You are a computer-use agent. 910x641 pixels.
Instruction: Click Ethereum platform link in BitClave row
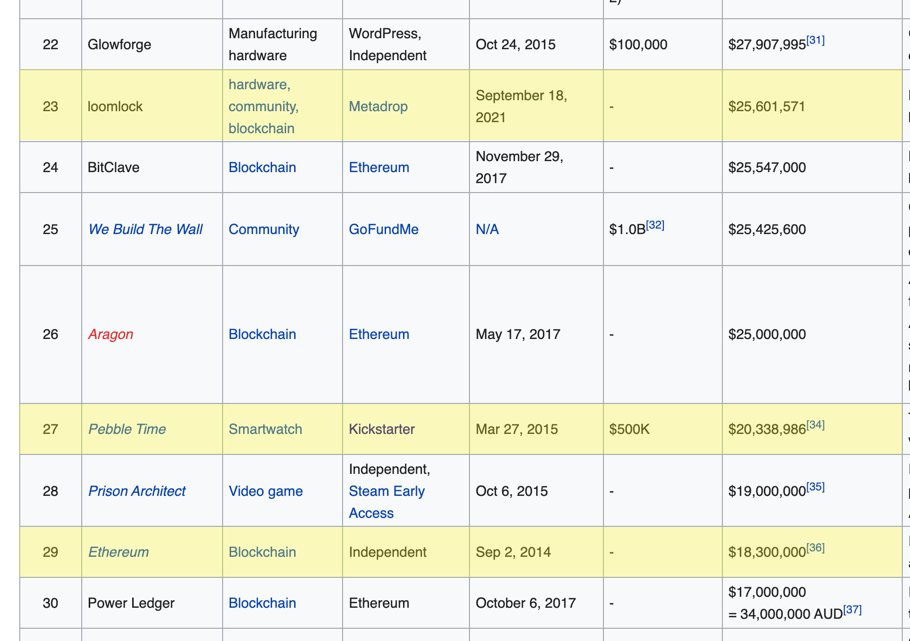379,167
